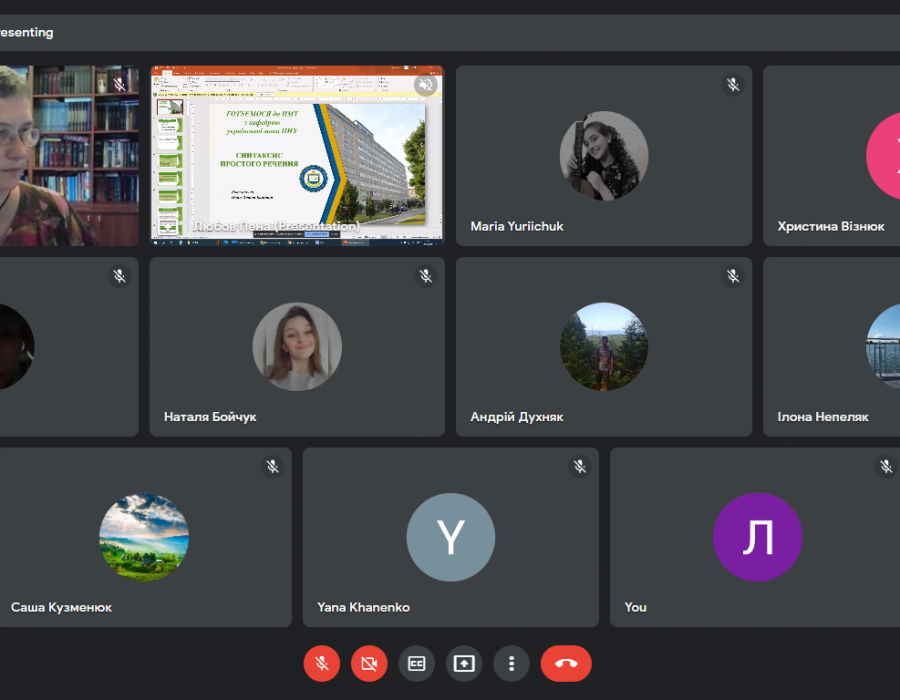
Task: Click Андрій Духняк participant name label
Action: tap(517, 417)
